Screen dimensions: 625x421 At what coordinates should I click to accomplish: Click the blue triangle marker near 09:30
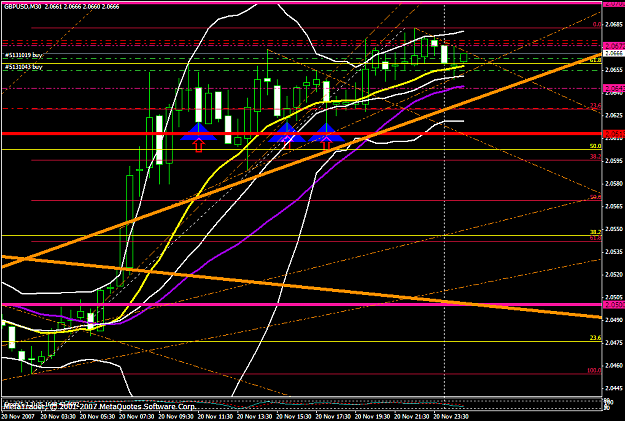198,132
